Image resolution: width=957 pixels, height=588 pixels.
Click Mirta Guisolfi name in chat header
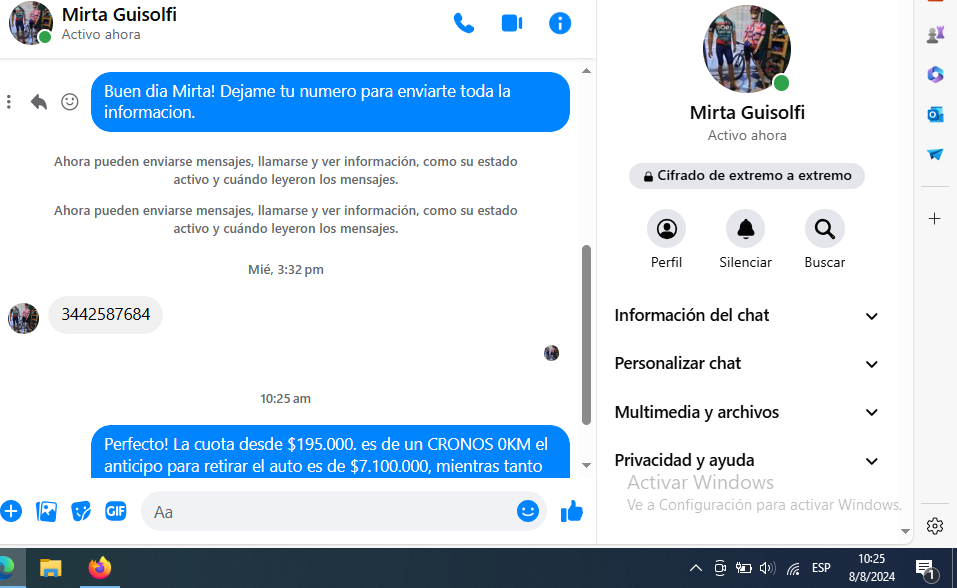click(x=119, y=14)
